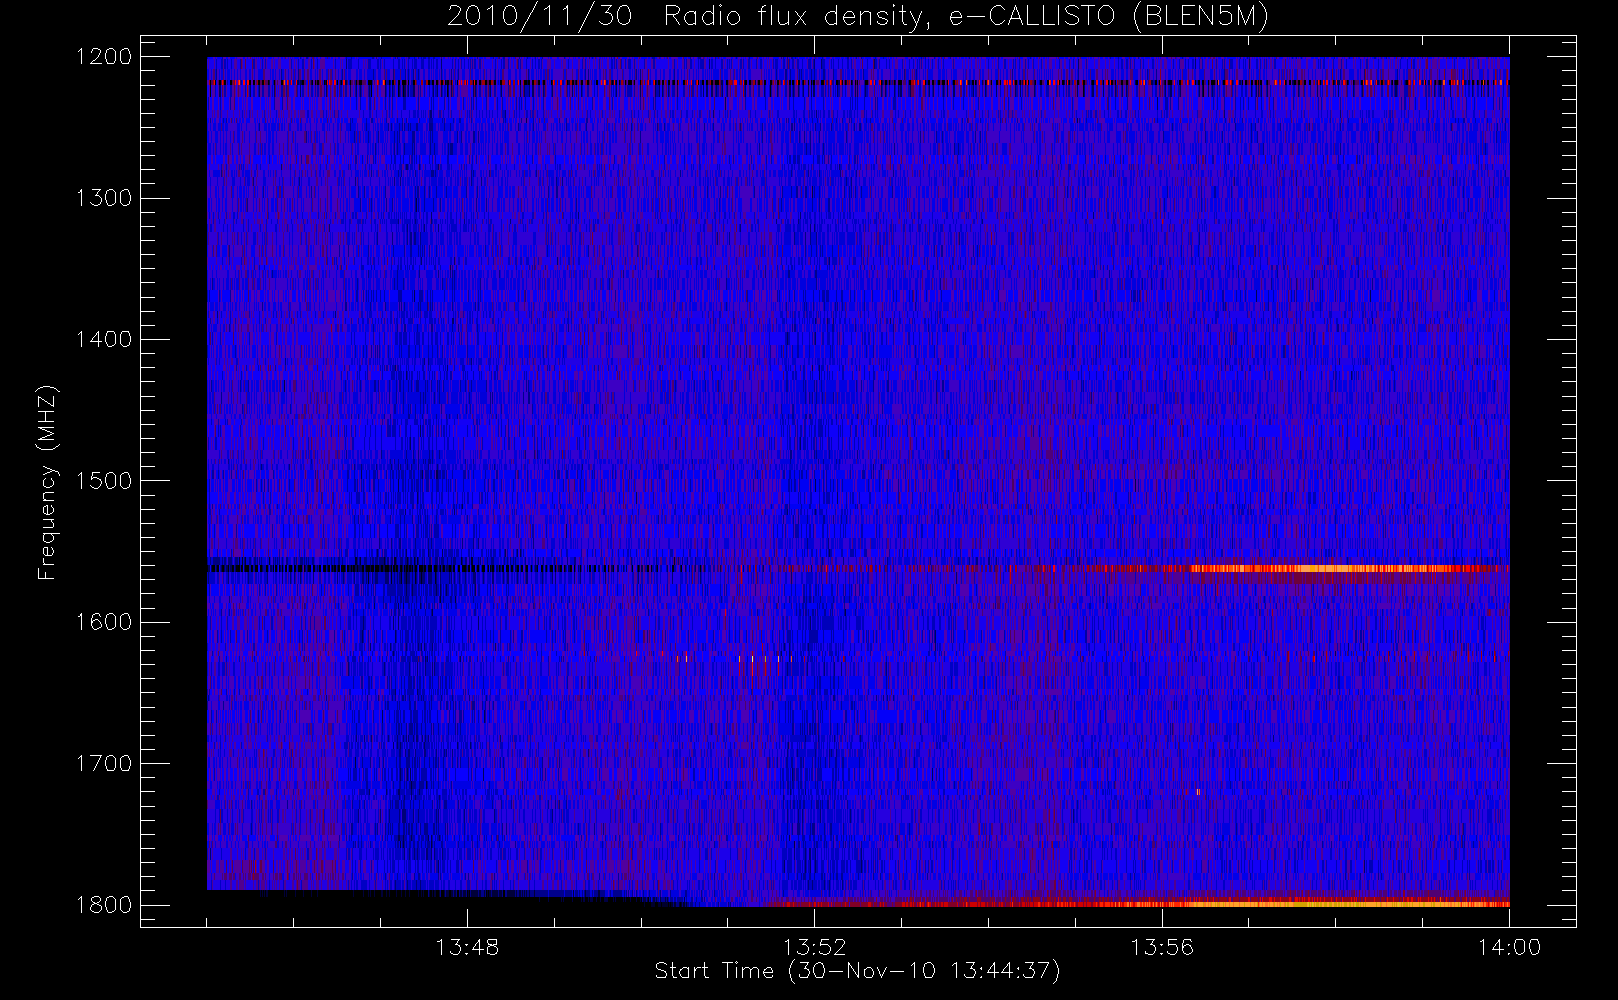Viewport: 1618px width, 1000px height.
Task: Click the 1300 frequency tick label
Action: (104, 198)
